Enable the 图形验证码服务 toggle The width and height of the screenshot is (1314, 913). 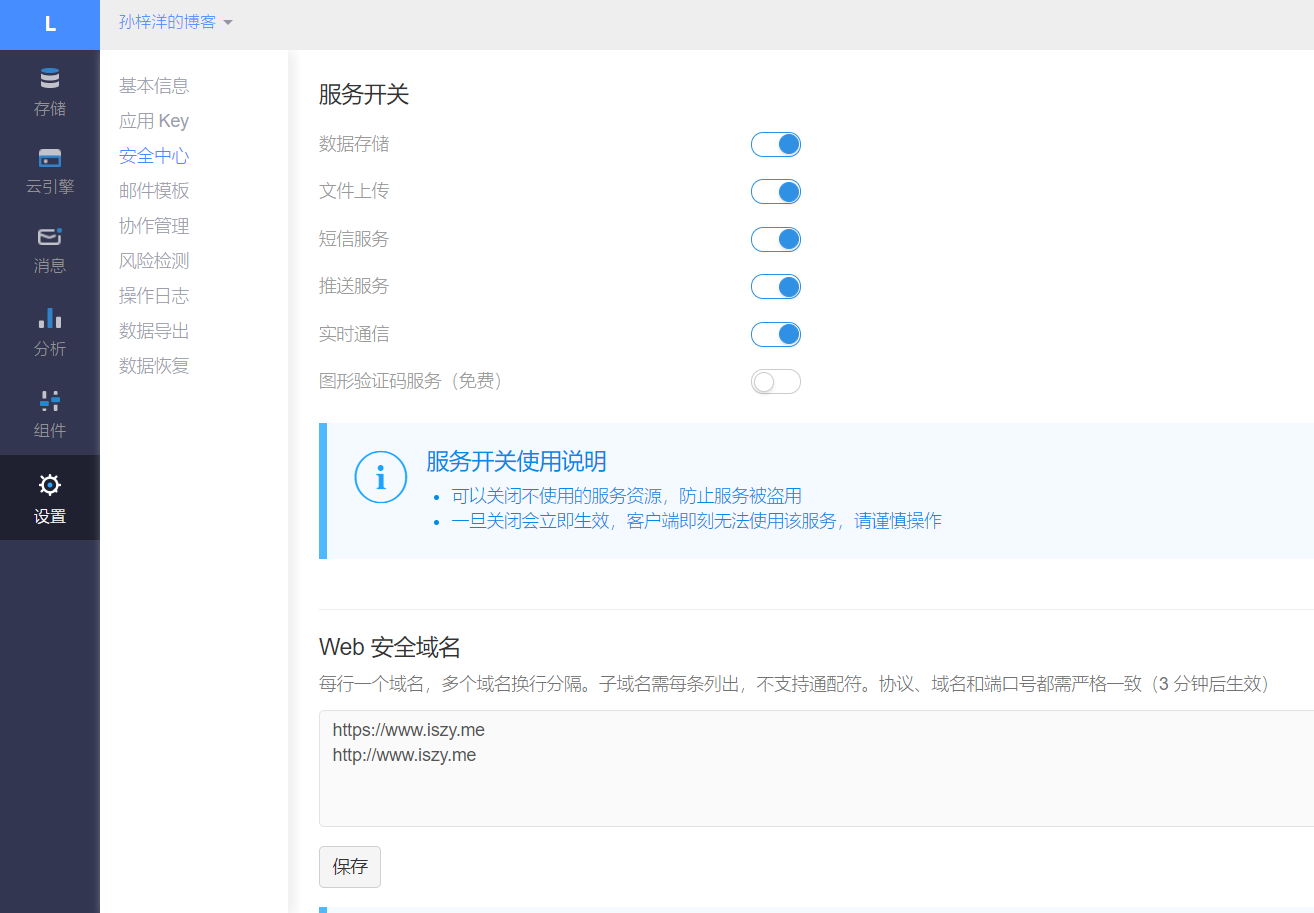[776, 382]
